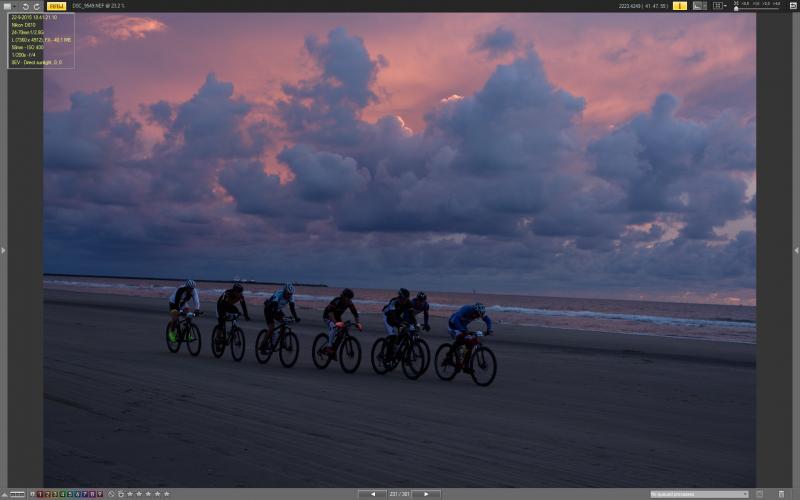Click the grid overlay icon

pyautogui.click(x=718, y=6)
